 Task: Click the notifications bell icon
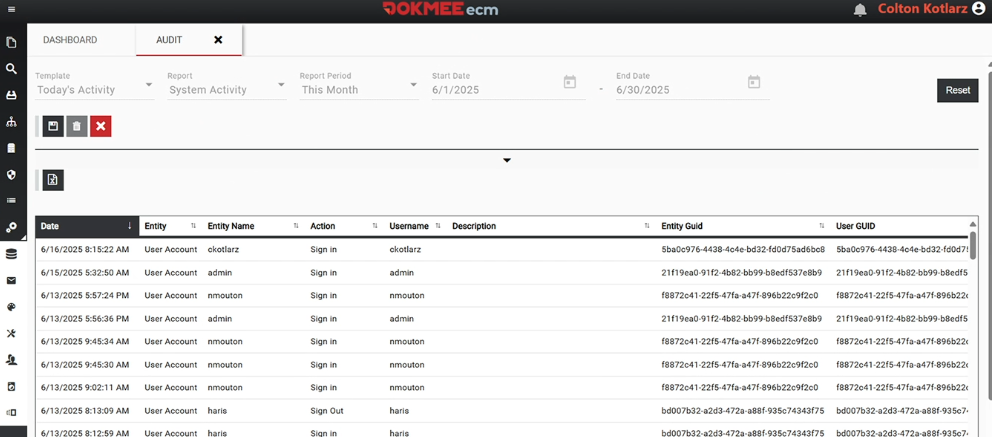[860, 10]
